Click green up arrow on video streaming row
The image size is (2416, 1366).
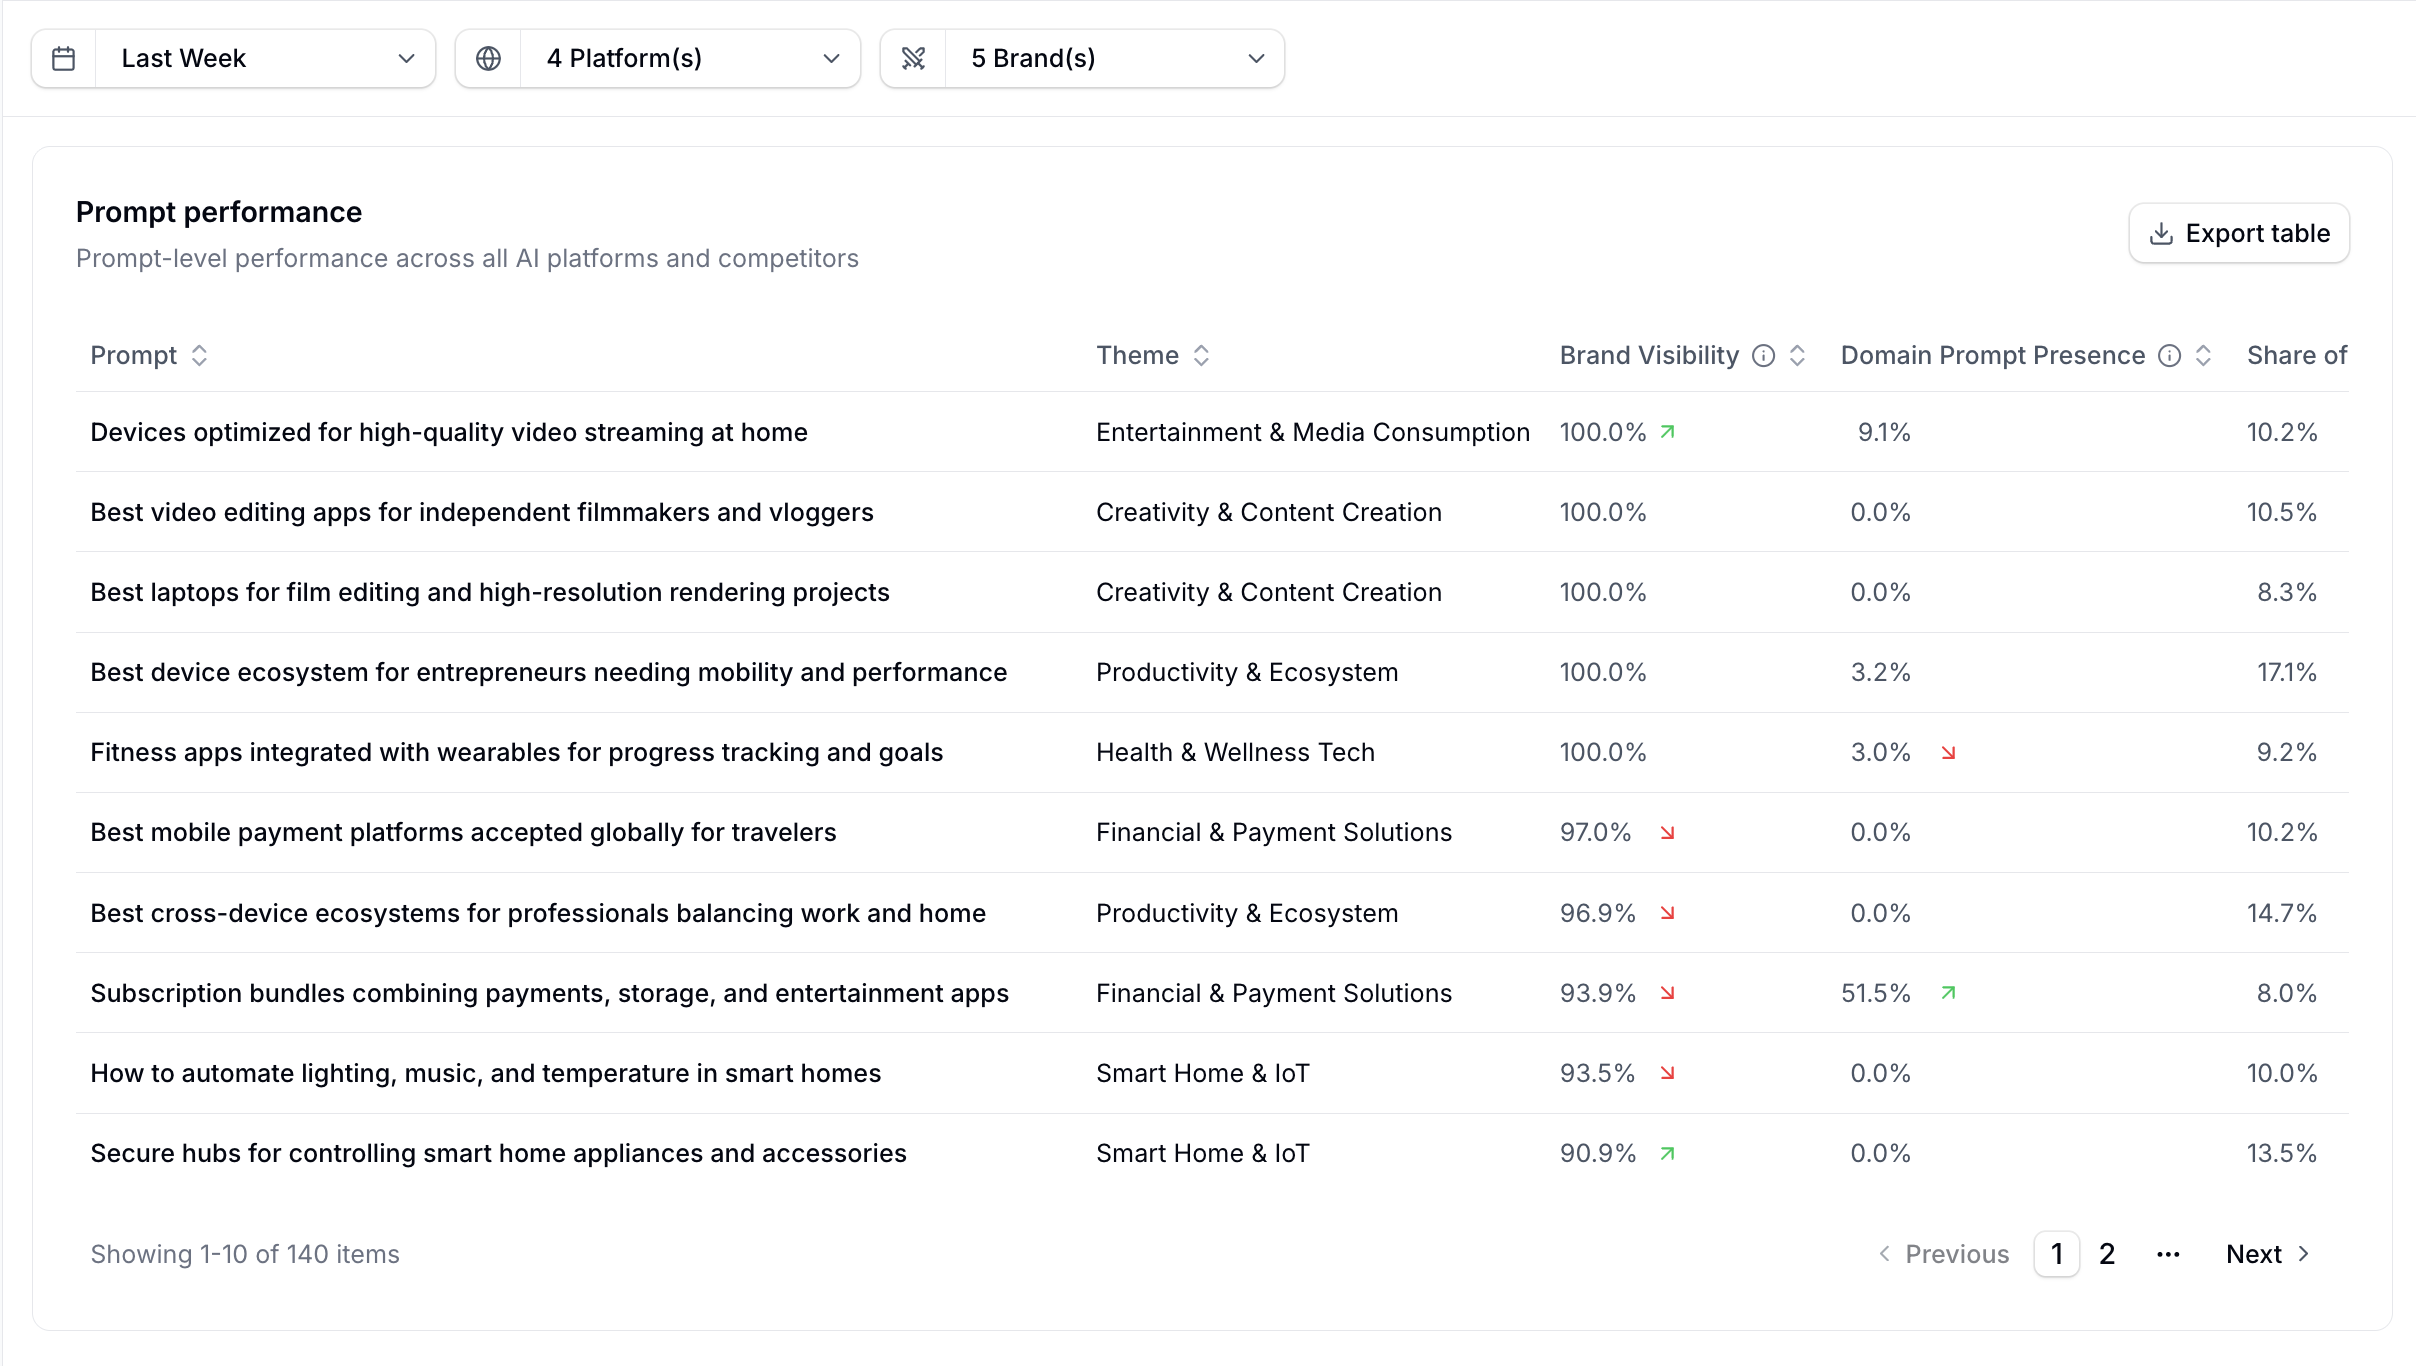pos(1667,432)
